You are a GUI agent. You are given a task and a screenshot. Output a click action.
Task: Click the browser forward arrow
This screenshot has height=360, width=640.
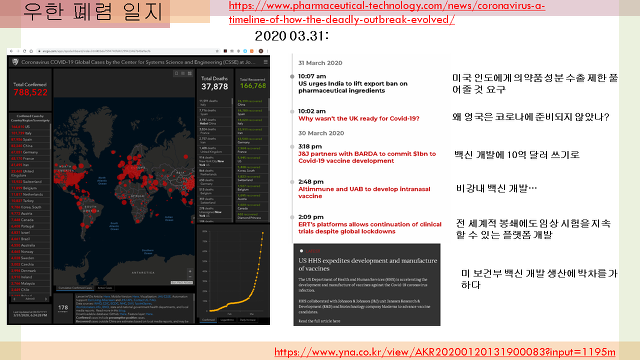[x=18, y=51]
